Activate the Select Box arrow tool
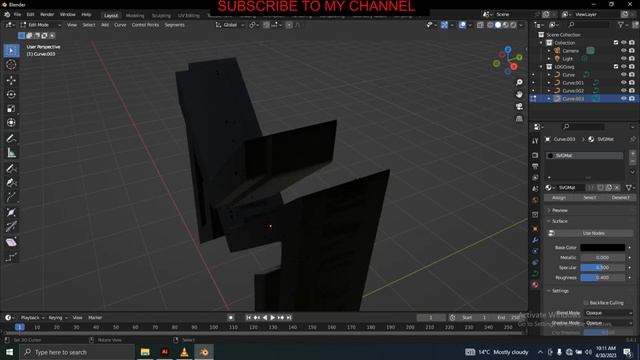 pyautogui.click(x=11, y=51)
